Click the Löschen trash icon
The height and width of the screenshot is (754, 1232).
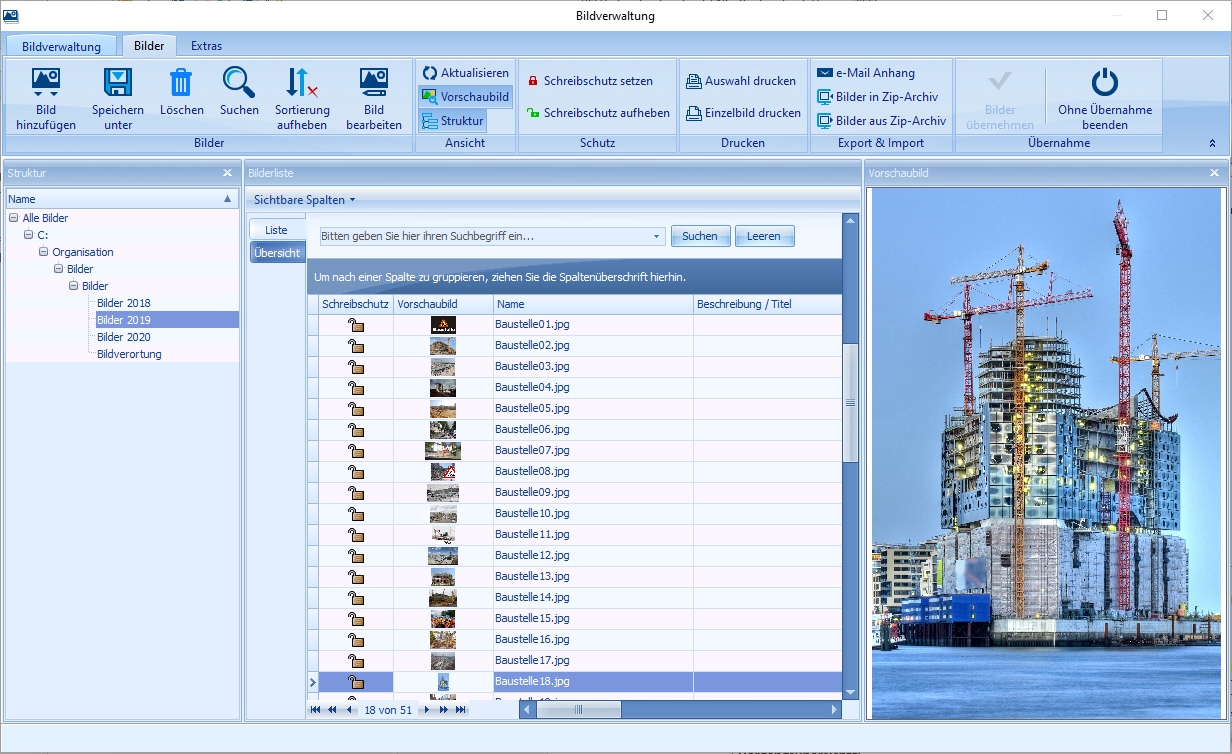pos(181,83)
